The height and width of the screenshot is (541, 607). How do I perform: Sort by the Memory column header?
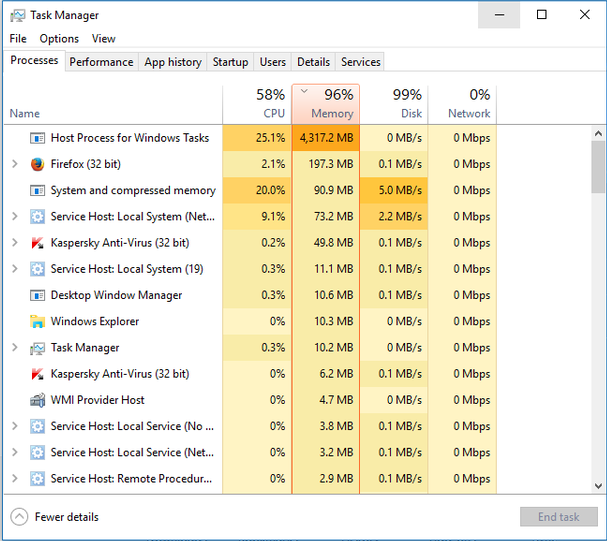[326, 104]
